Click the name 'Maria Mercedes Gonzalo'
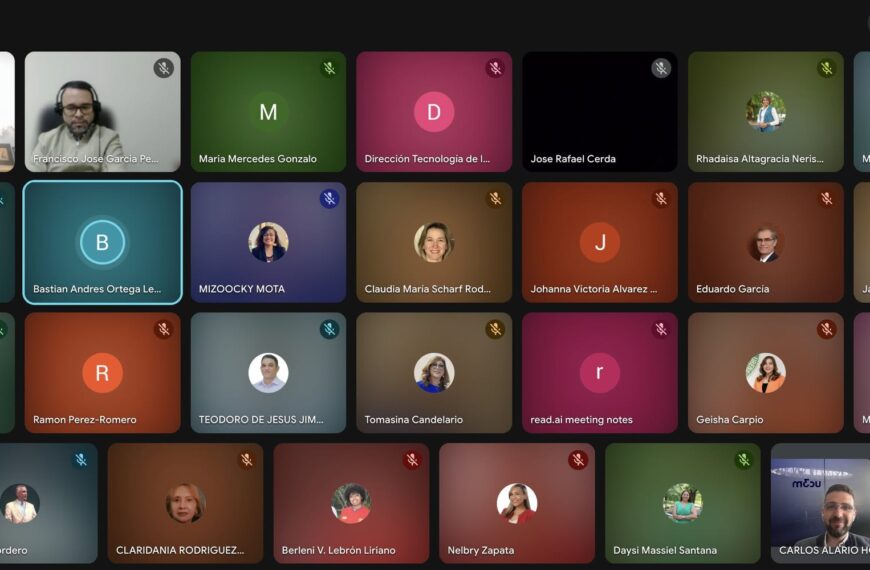Image resolution: width=870 pixels, height=570 pixels. (257, 159)
